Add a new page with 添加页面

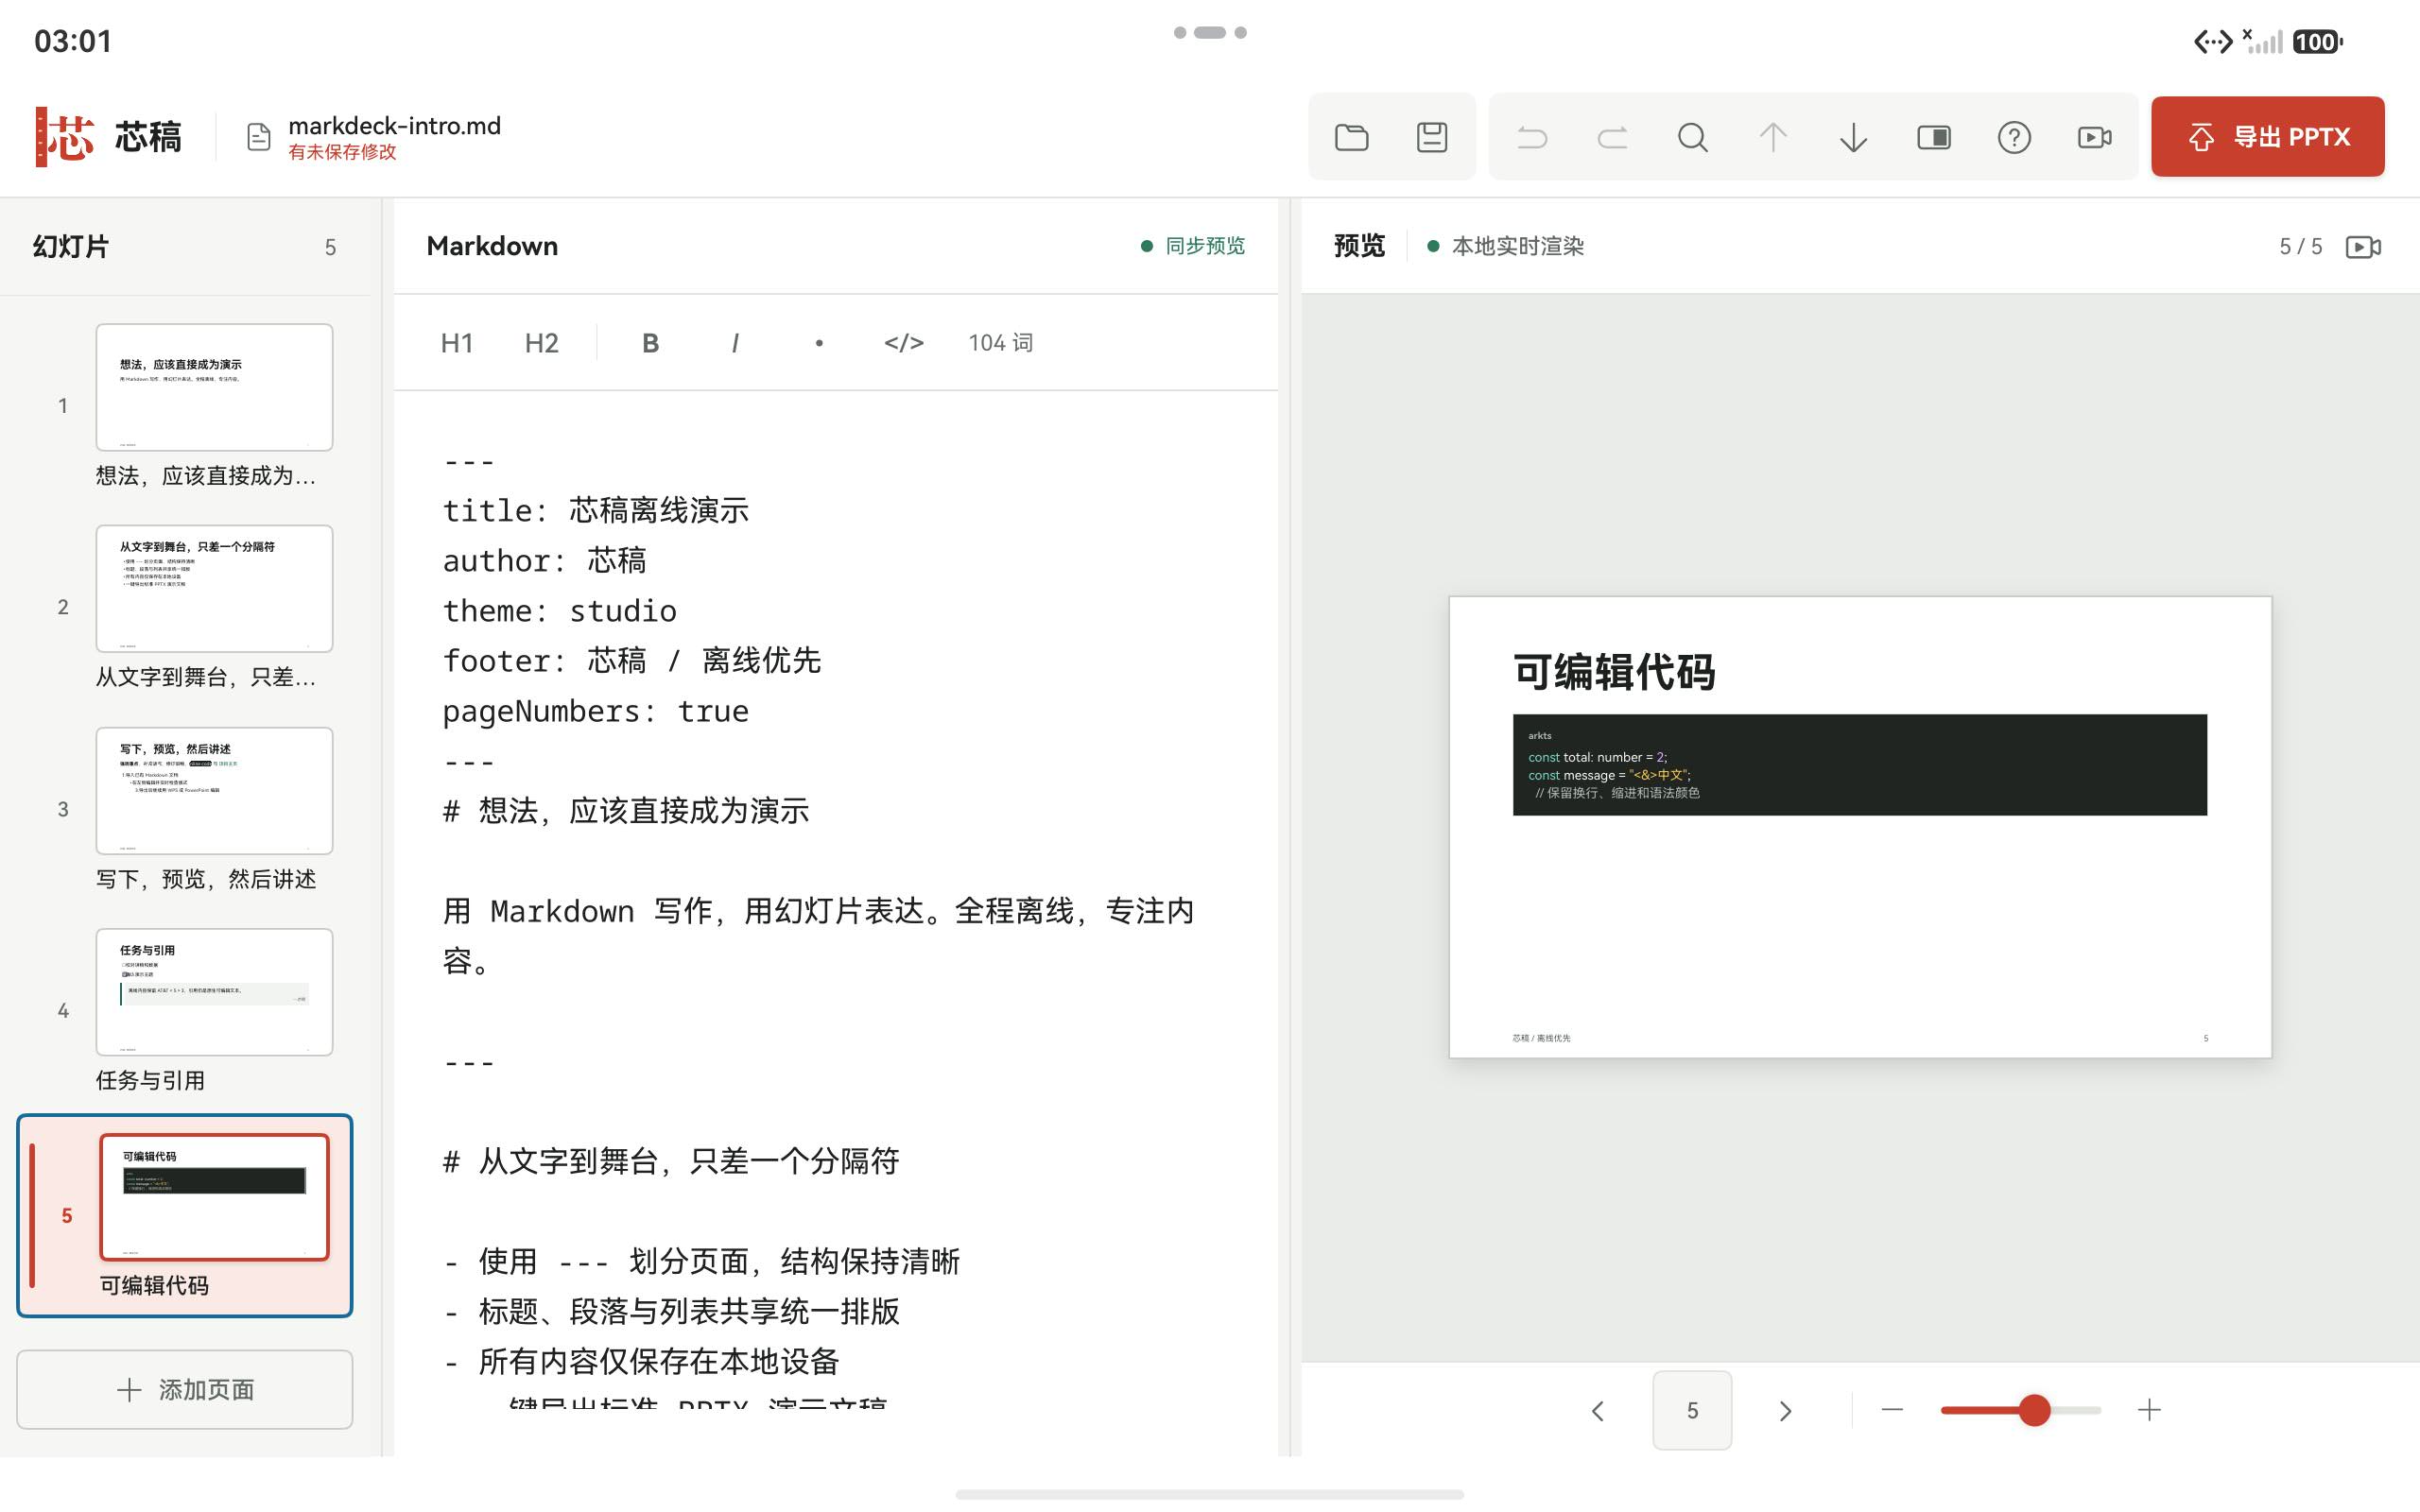point(185,1389)
